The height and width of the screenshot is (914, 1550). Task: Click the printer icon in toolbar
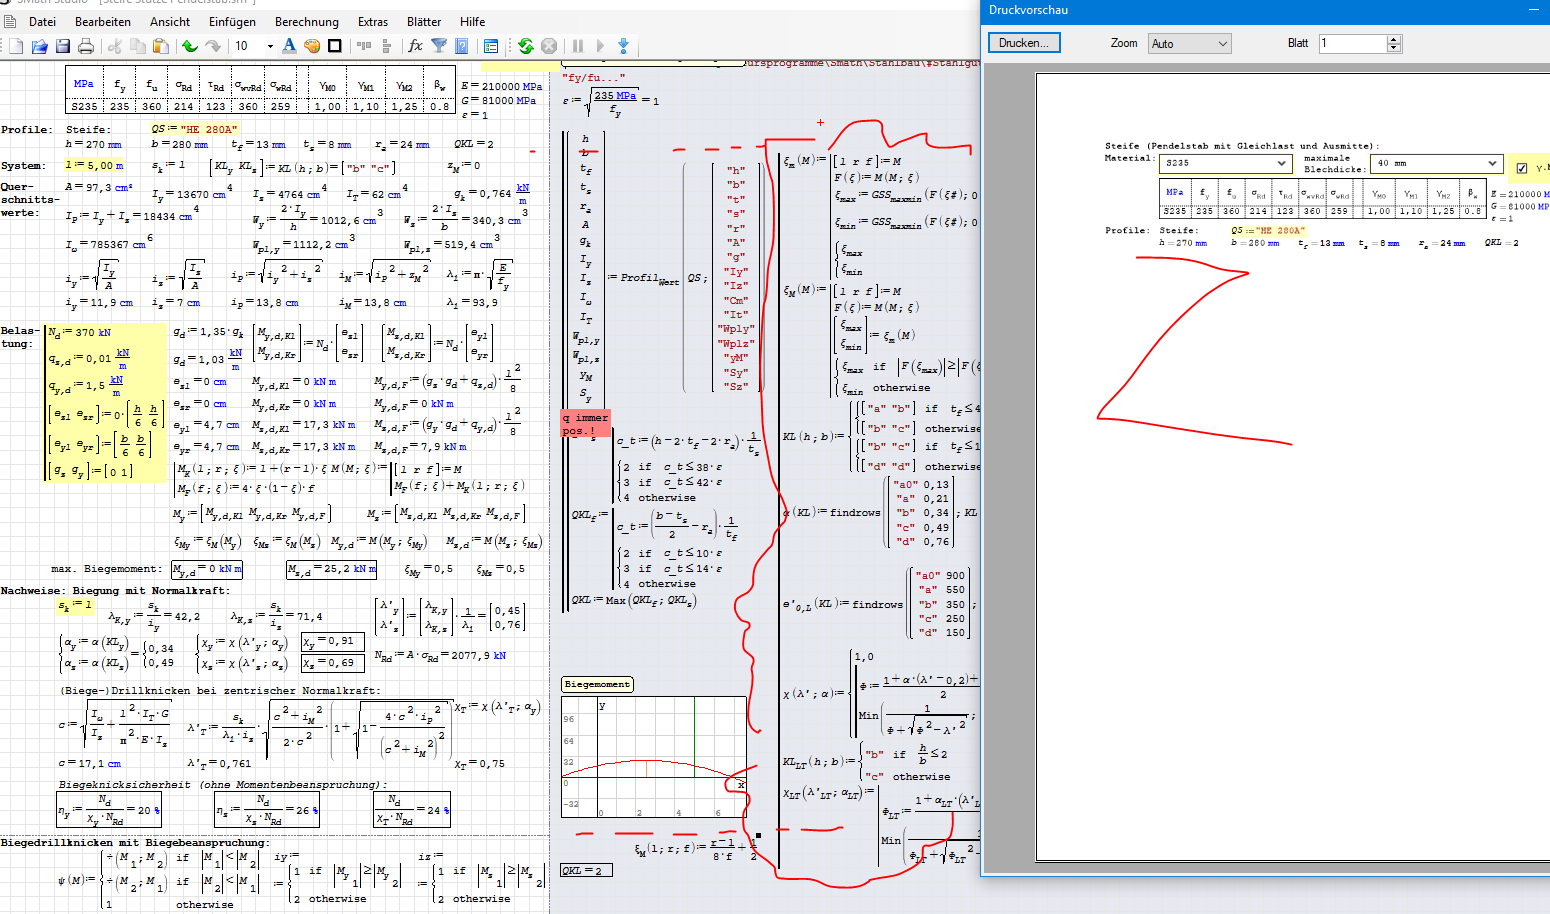pyautogui.click(x=86, y=46)
